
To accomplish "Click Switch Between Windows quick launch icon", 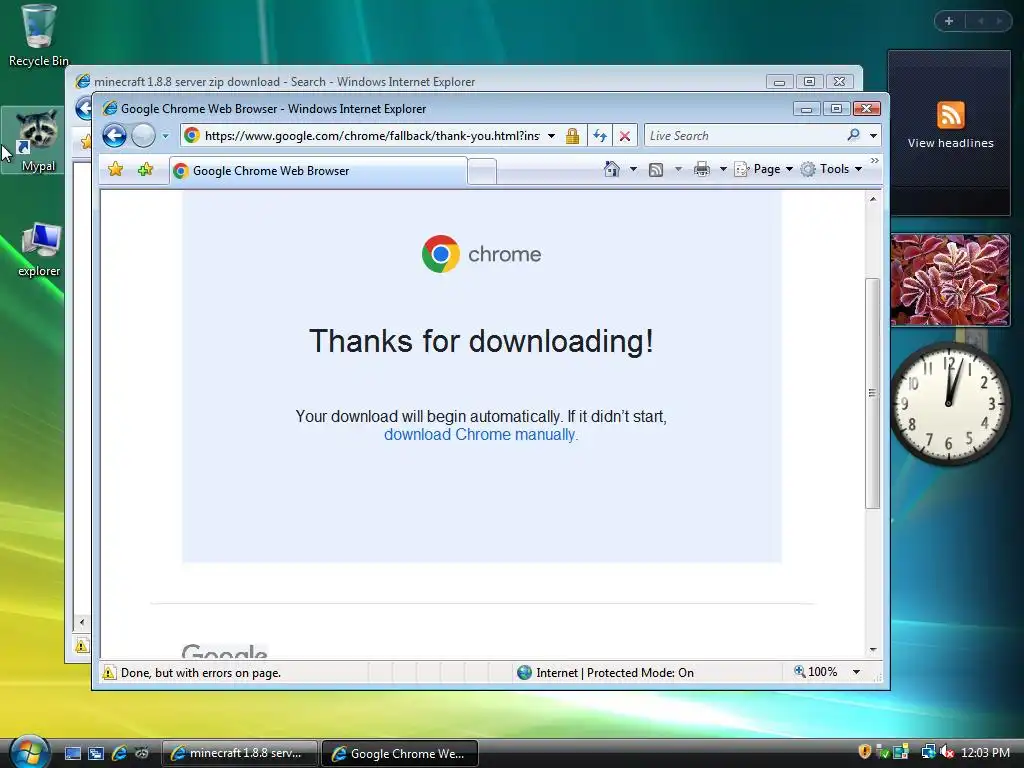I will coord(96,753).
